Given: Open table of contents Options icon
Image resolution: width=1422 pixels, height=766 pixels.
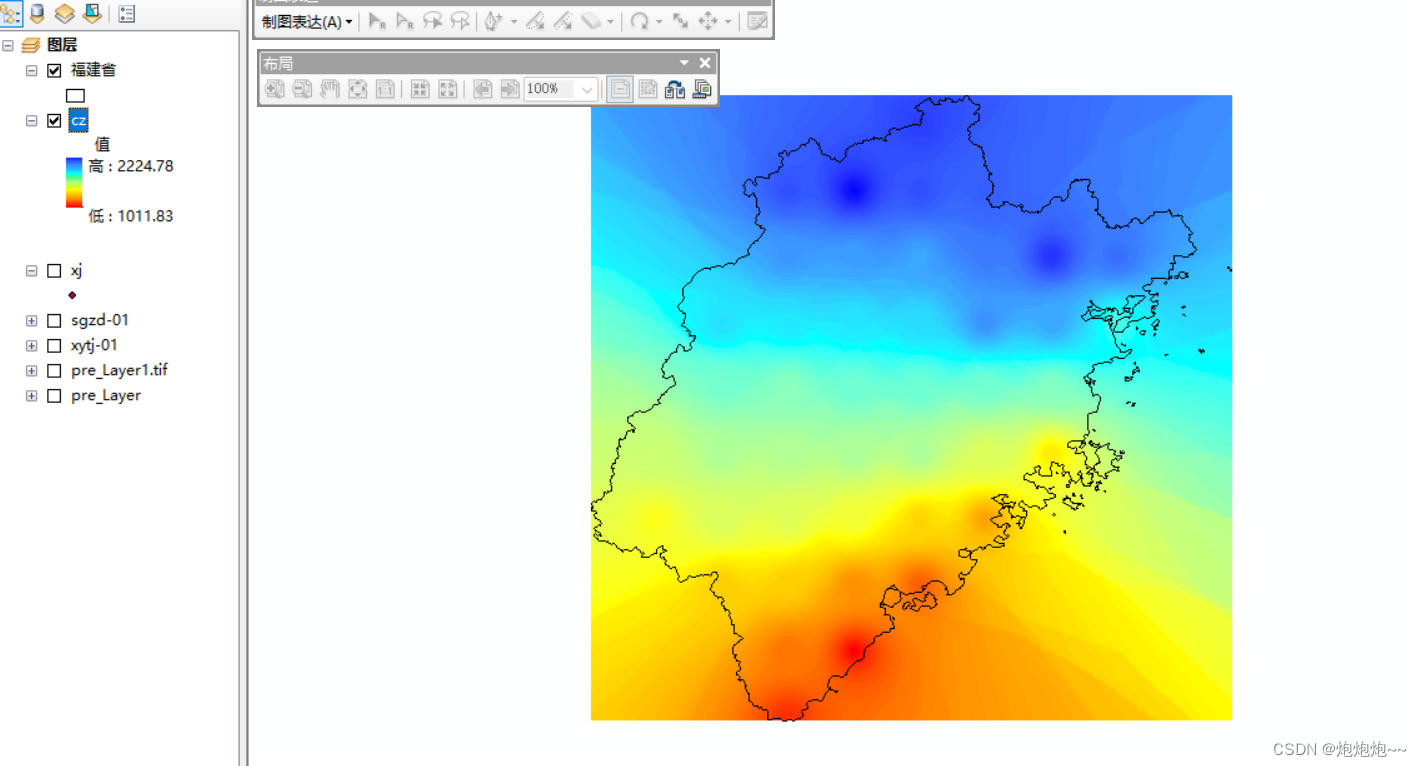Looking at the screenshot, I should coord(127,14).
